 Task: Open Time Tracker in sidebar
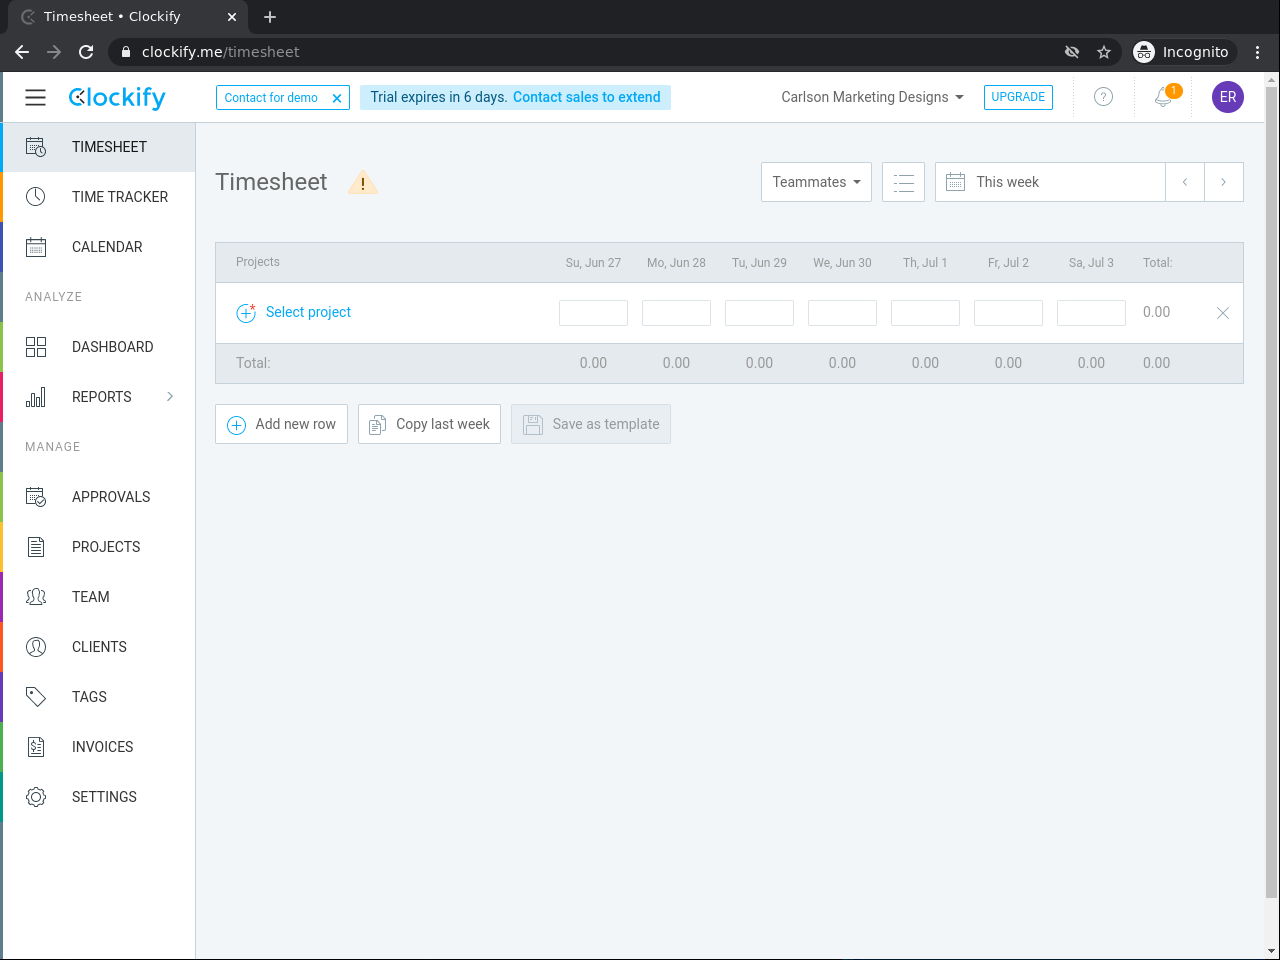(98, 197)
